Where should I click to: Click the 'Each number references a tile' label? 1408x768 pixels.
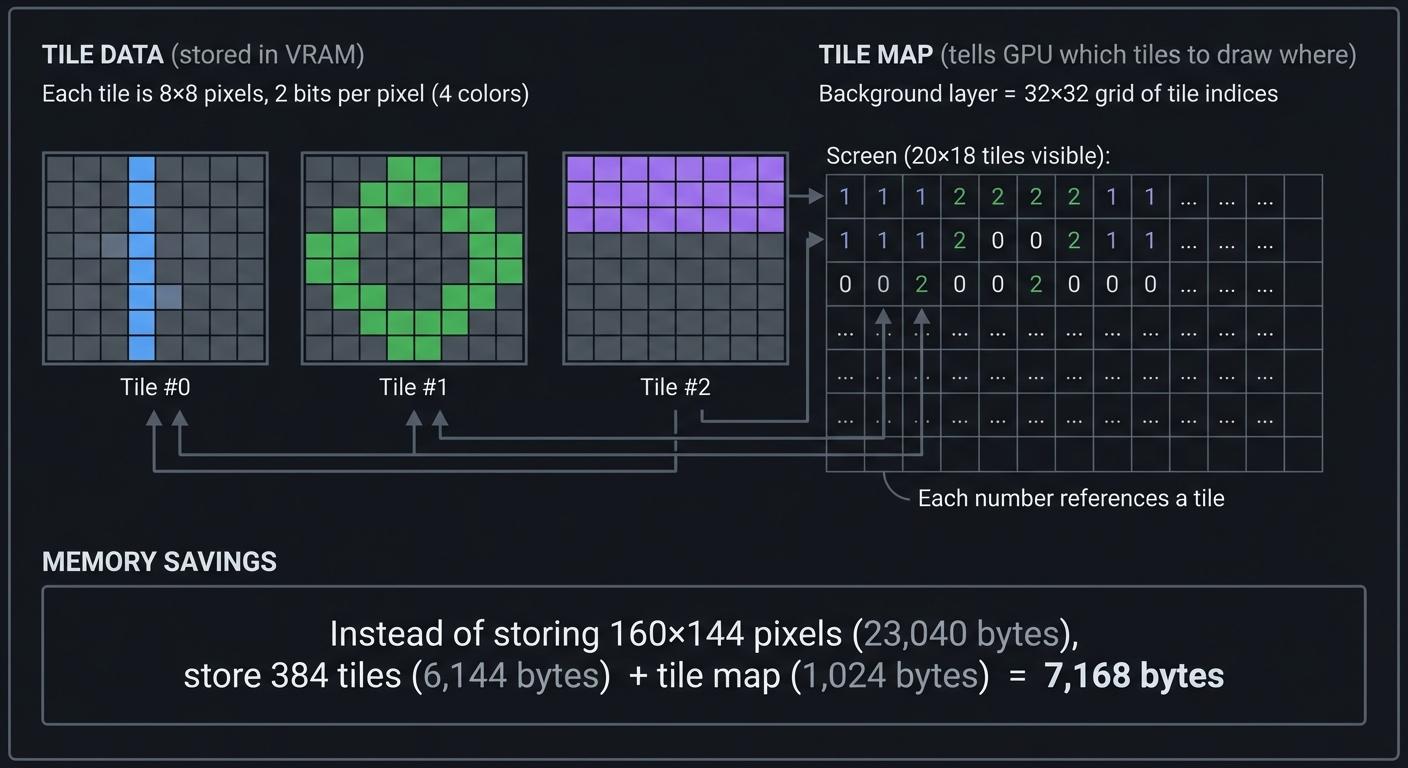(1071, 498)
